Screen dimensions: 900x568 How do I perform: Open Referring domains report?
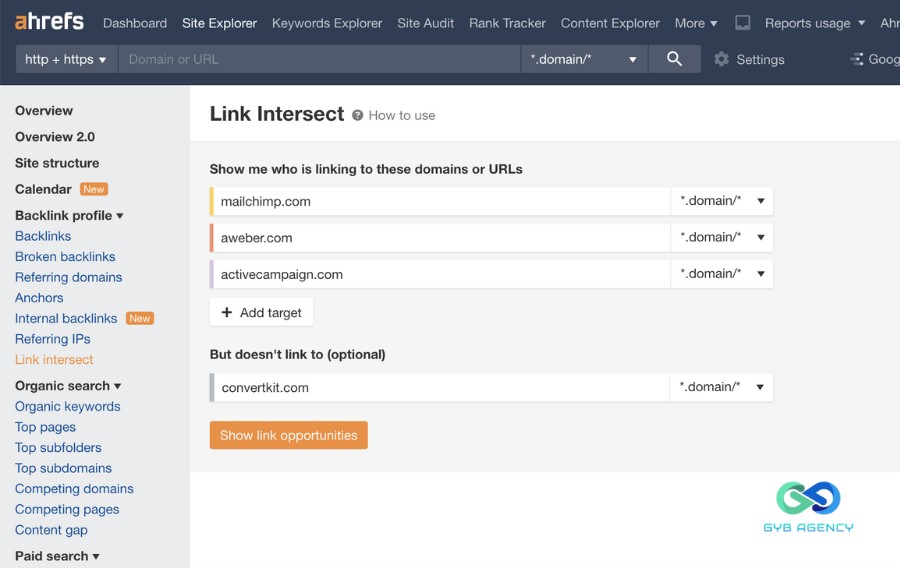(x=68, y=277)
